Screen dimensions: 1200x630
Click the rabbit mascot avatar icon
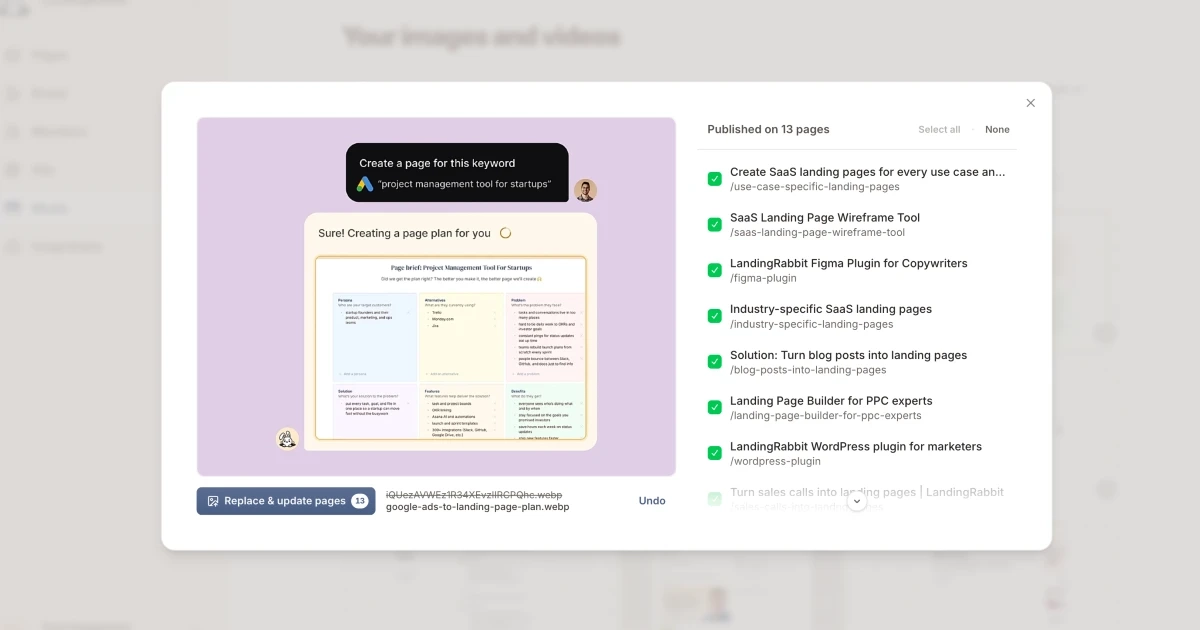coord(287,438)
